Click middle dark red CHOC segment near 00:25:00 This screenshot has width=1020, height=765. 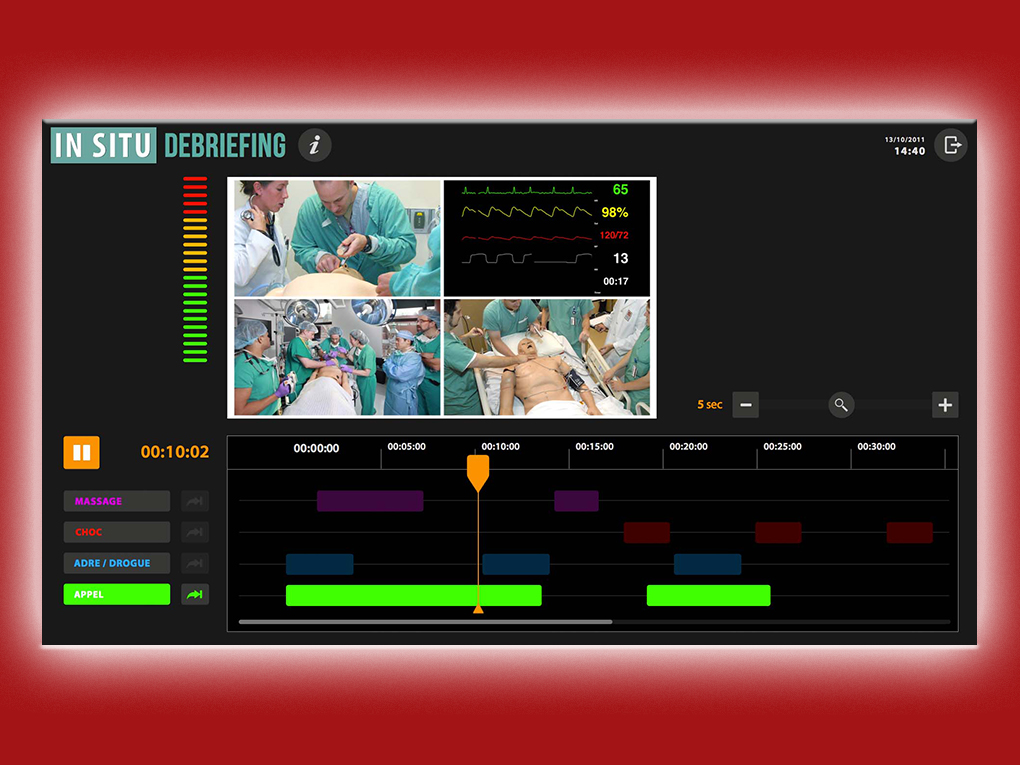tap(778, 532)
